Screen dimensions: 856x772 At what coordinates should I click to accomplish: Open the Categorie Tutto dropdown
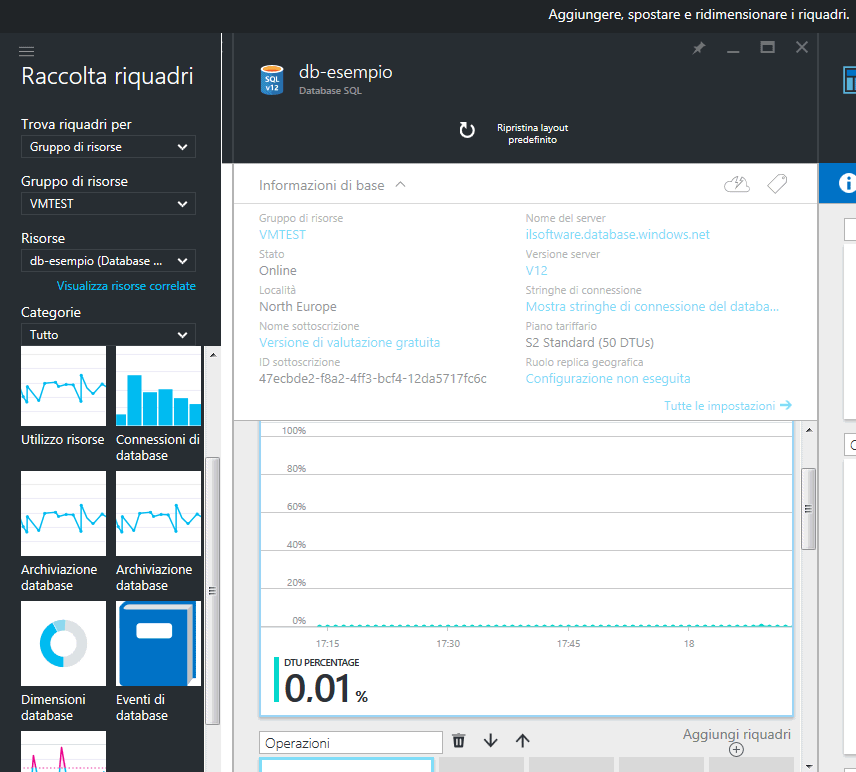pos(108,335)
